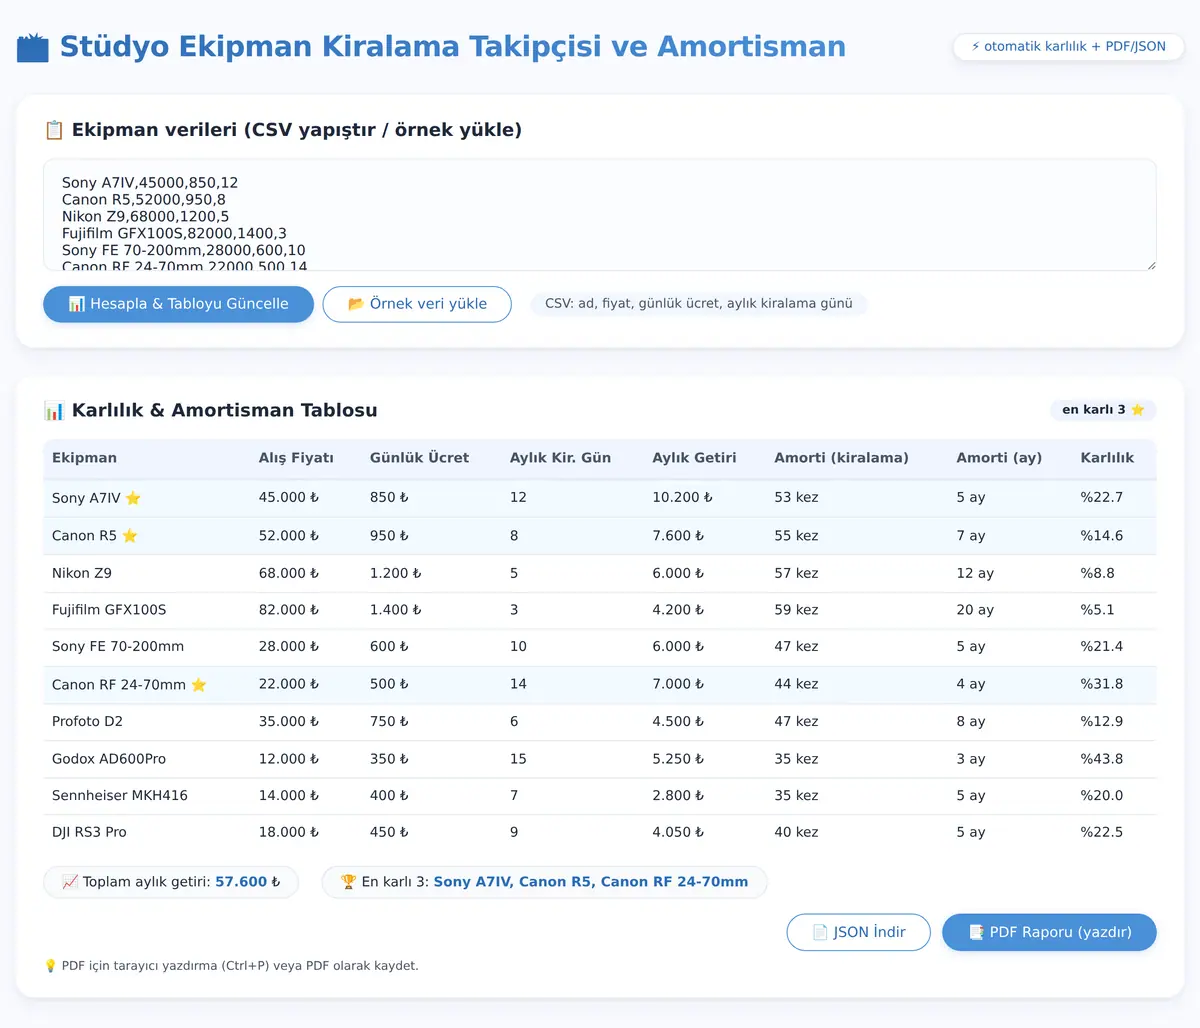Click the 59 kez amortization cell

796,610
